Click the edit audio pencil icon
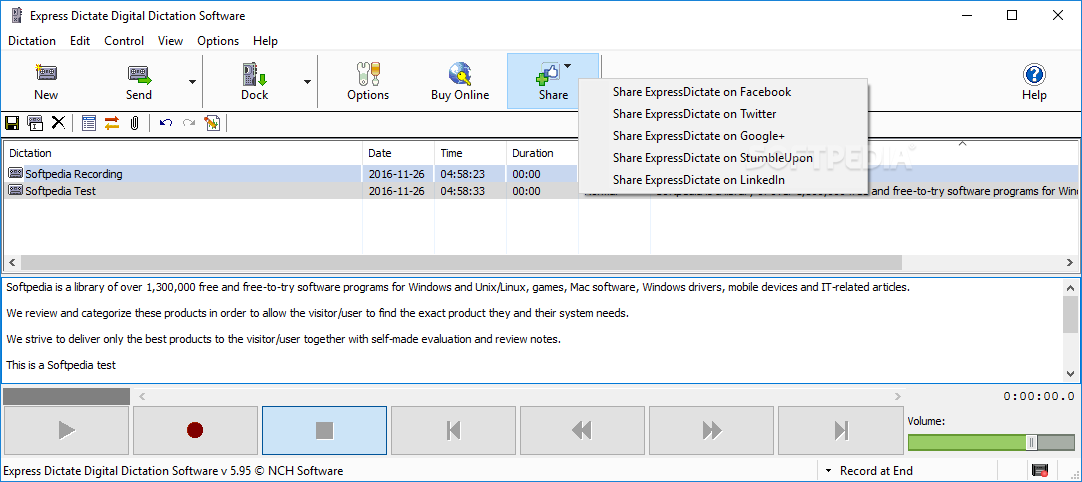The image size is (1082, 482). [212, 123]
